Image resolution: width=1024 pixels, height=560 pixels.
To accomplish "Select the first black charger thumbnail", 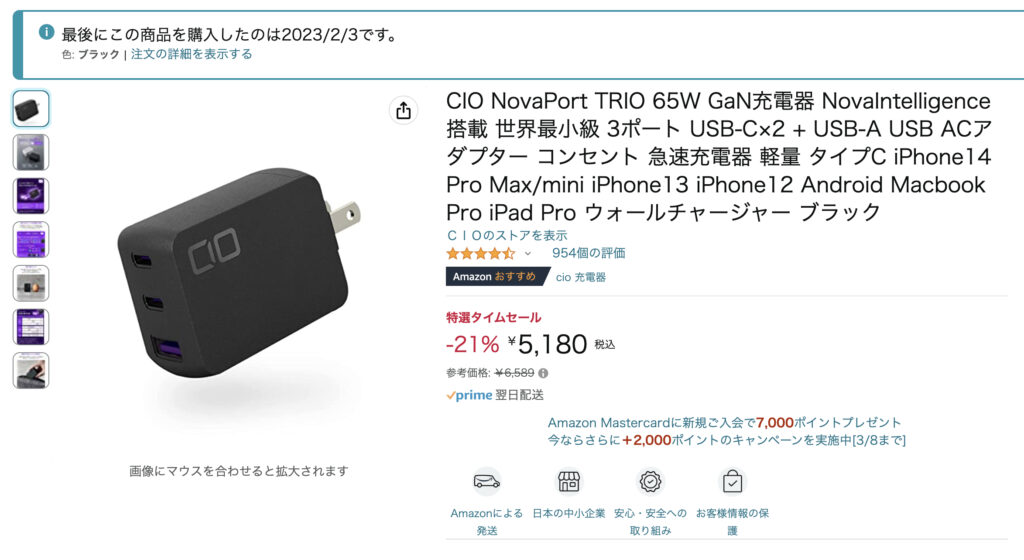I will point(31,108).
